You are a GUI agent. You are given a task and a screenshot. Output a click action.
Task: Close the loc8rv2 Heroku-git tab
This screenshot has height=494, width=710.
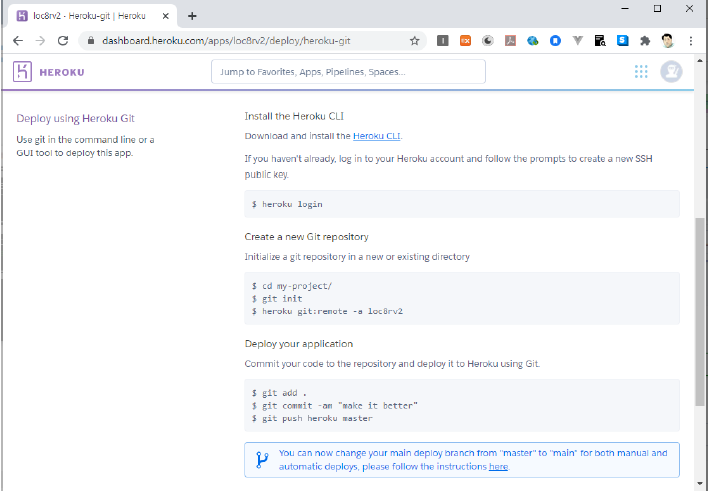pyautogui.click(x=166, y=16)
